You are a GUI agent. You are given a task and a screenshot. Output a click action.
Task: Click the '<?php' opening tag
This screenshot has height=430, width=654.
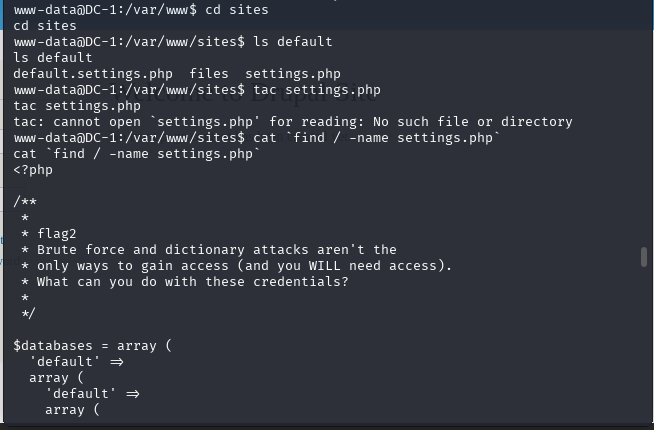coord(33,170)
